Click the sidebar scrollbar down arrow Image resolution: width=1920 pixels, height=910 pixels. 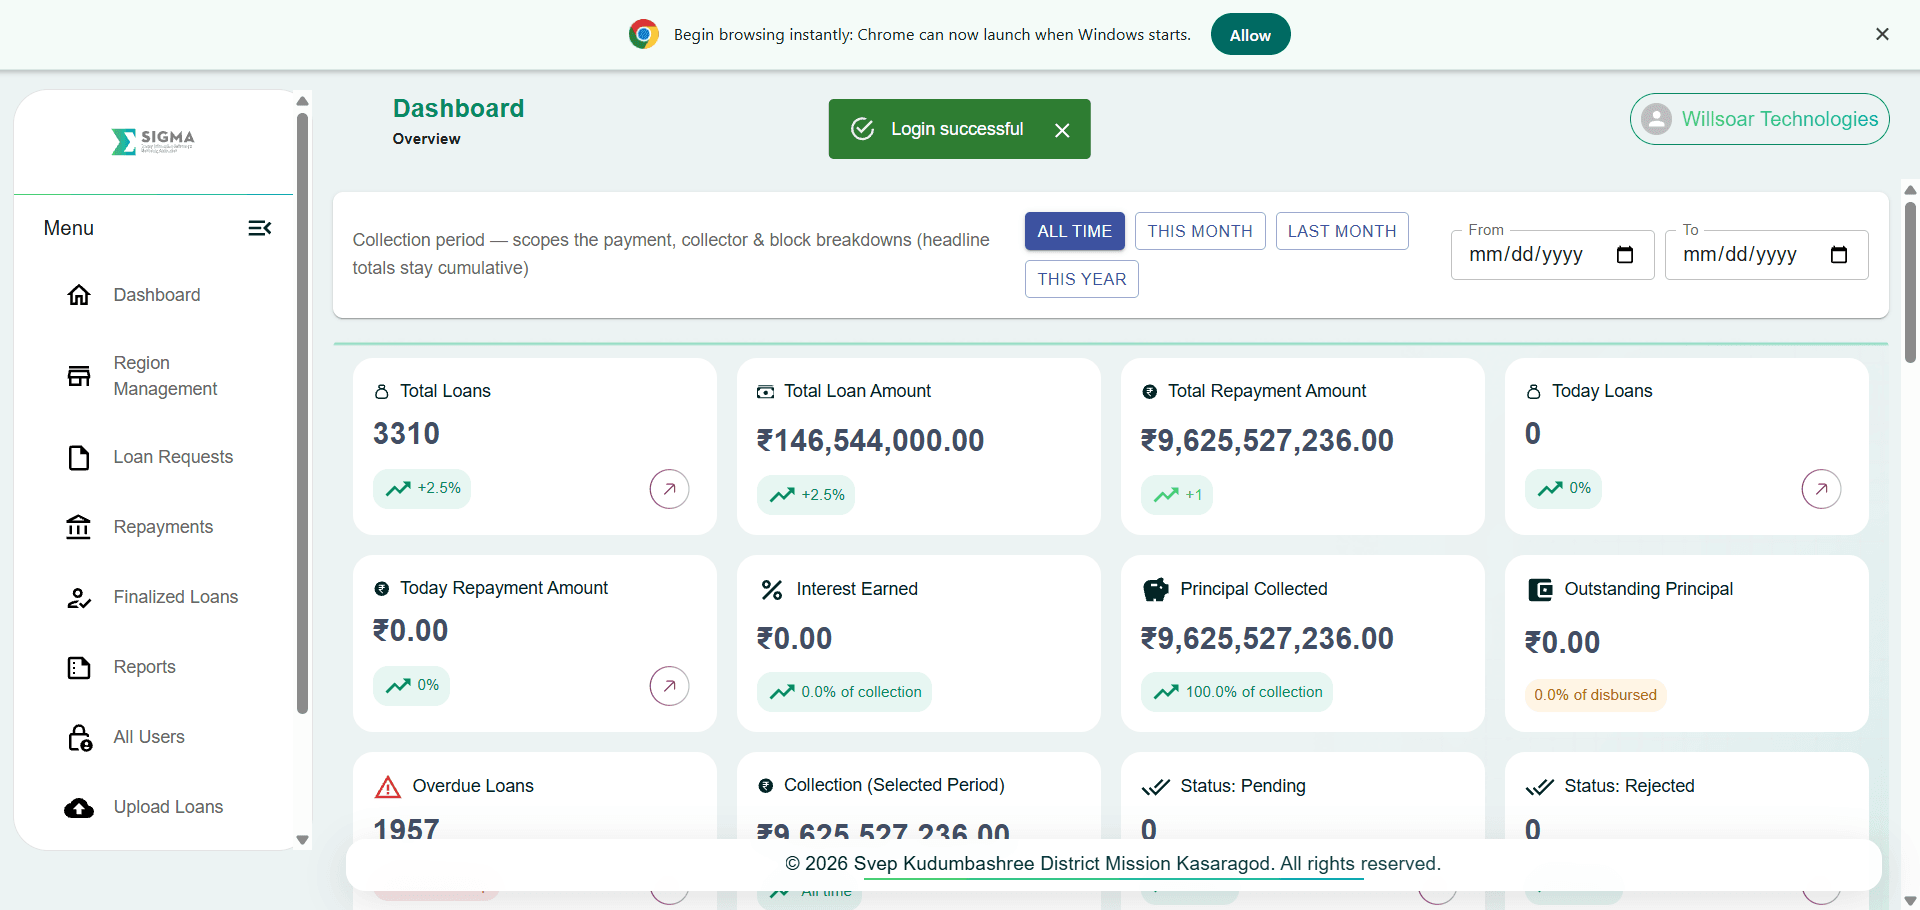tap(303, 840)
